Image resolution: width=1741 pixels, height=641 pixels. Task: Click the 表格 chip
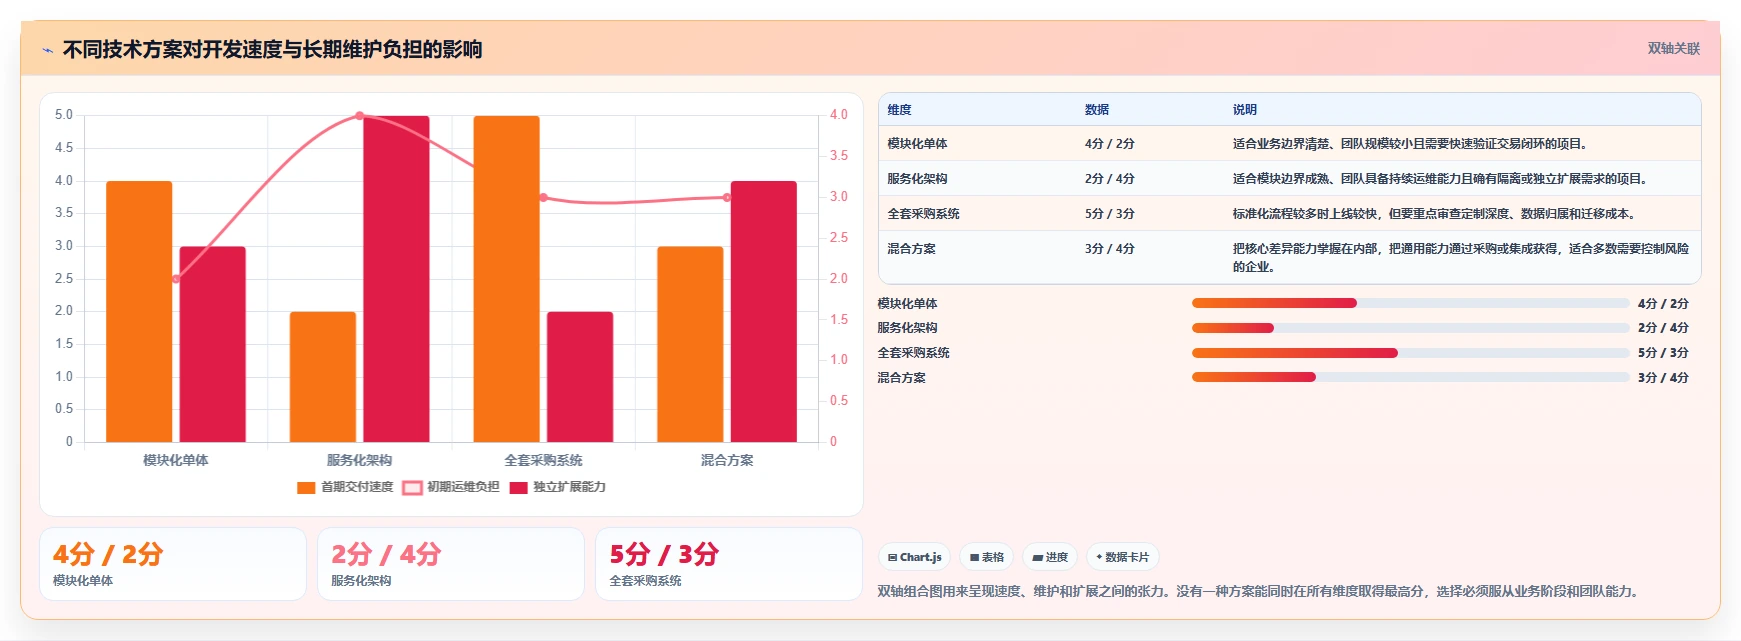tap(987, 557)
